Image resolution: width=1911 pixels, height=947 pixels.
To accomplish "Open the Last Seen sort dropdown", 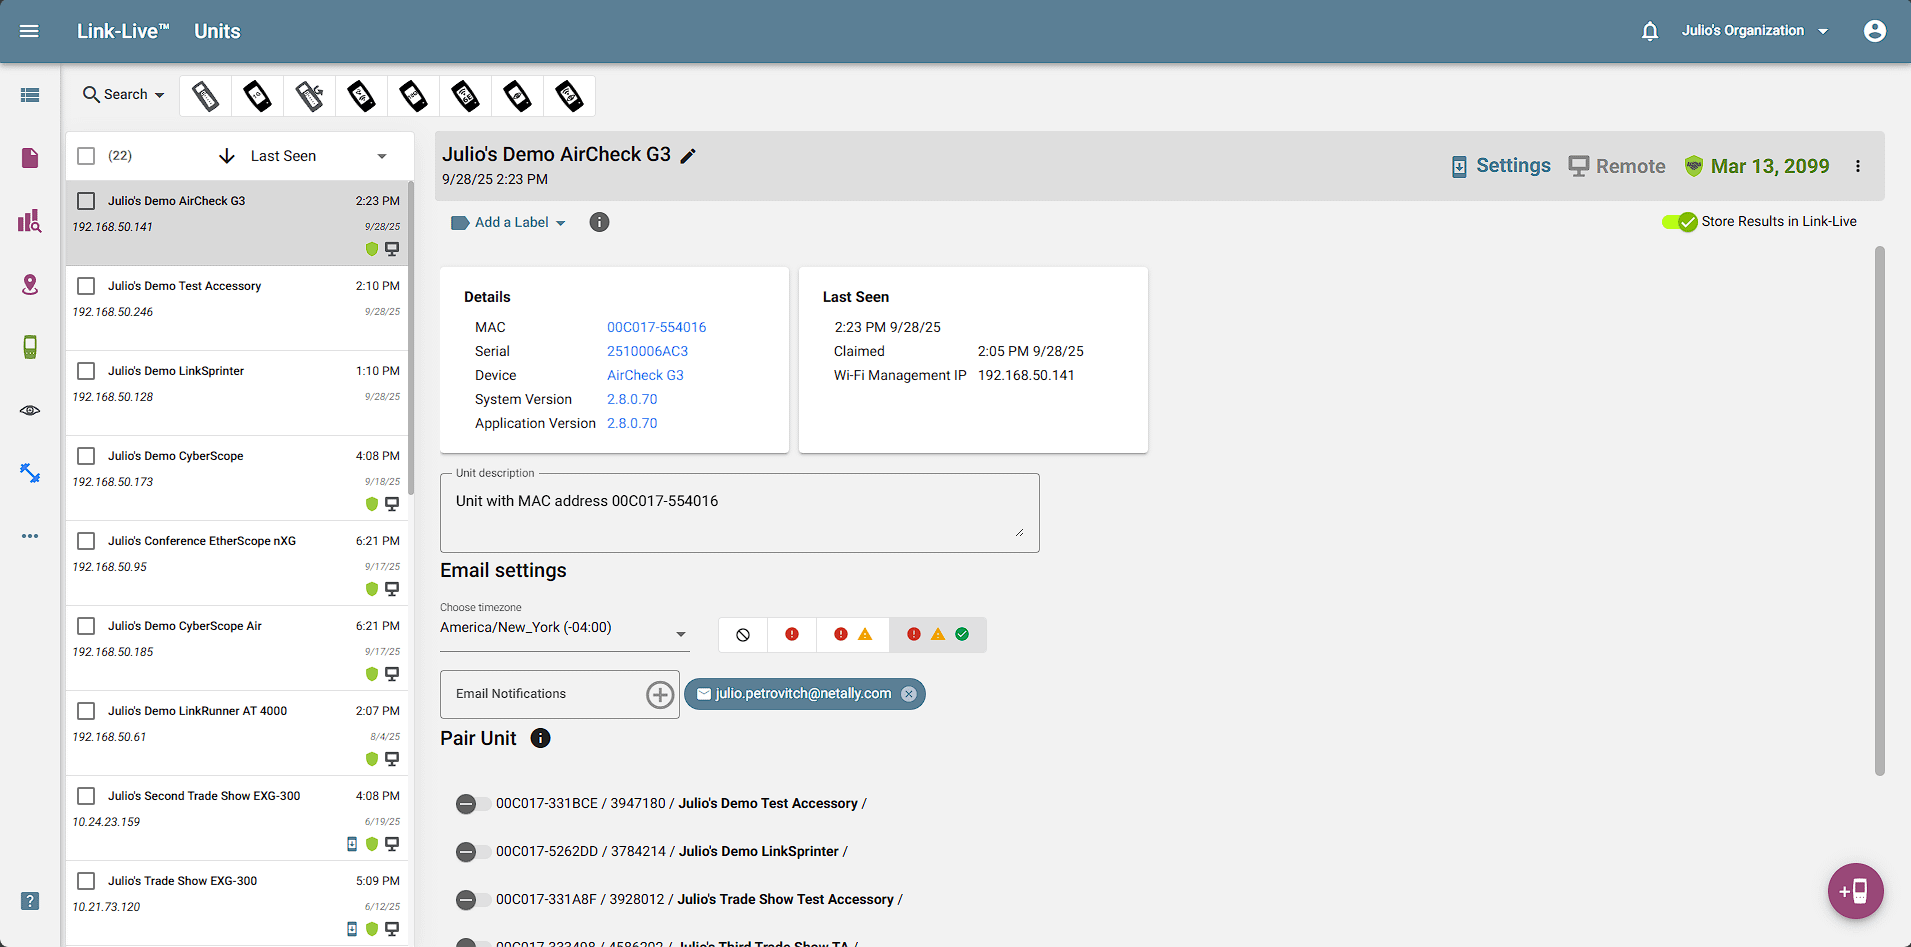I will (381, 156).
